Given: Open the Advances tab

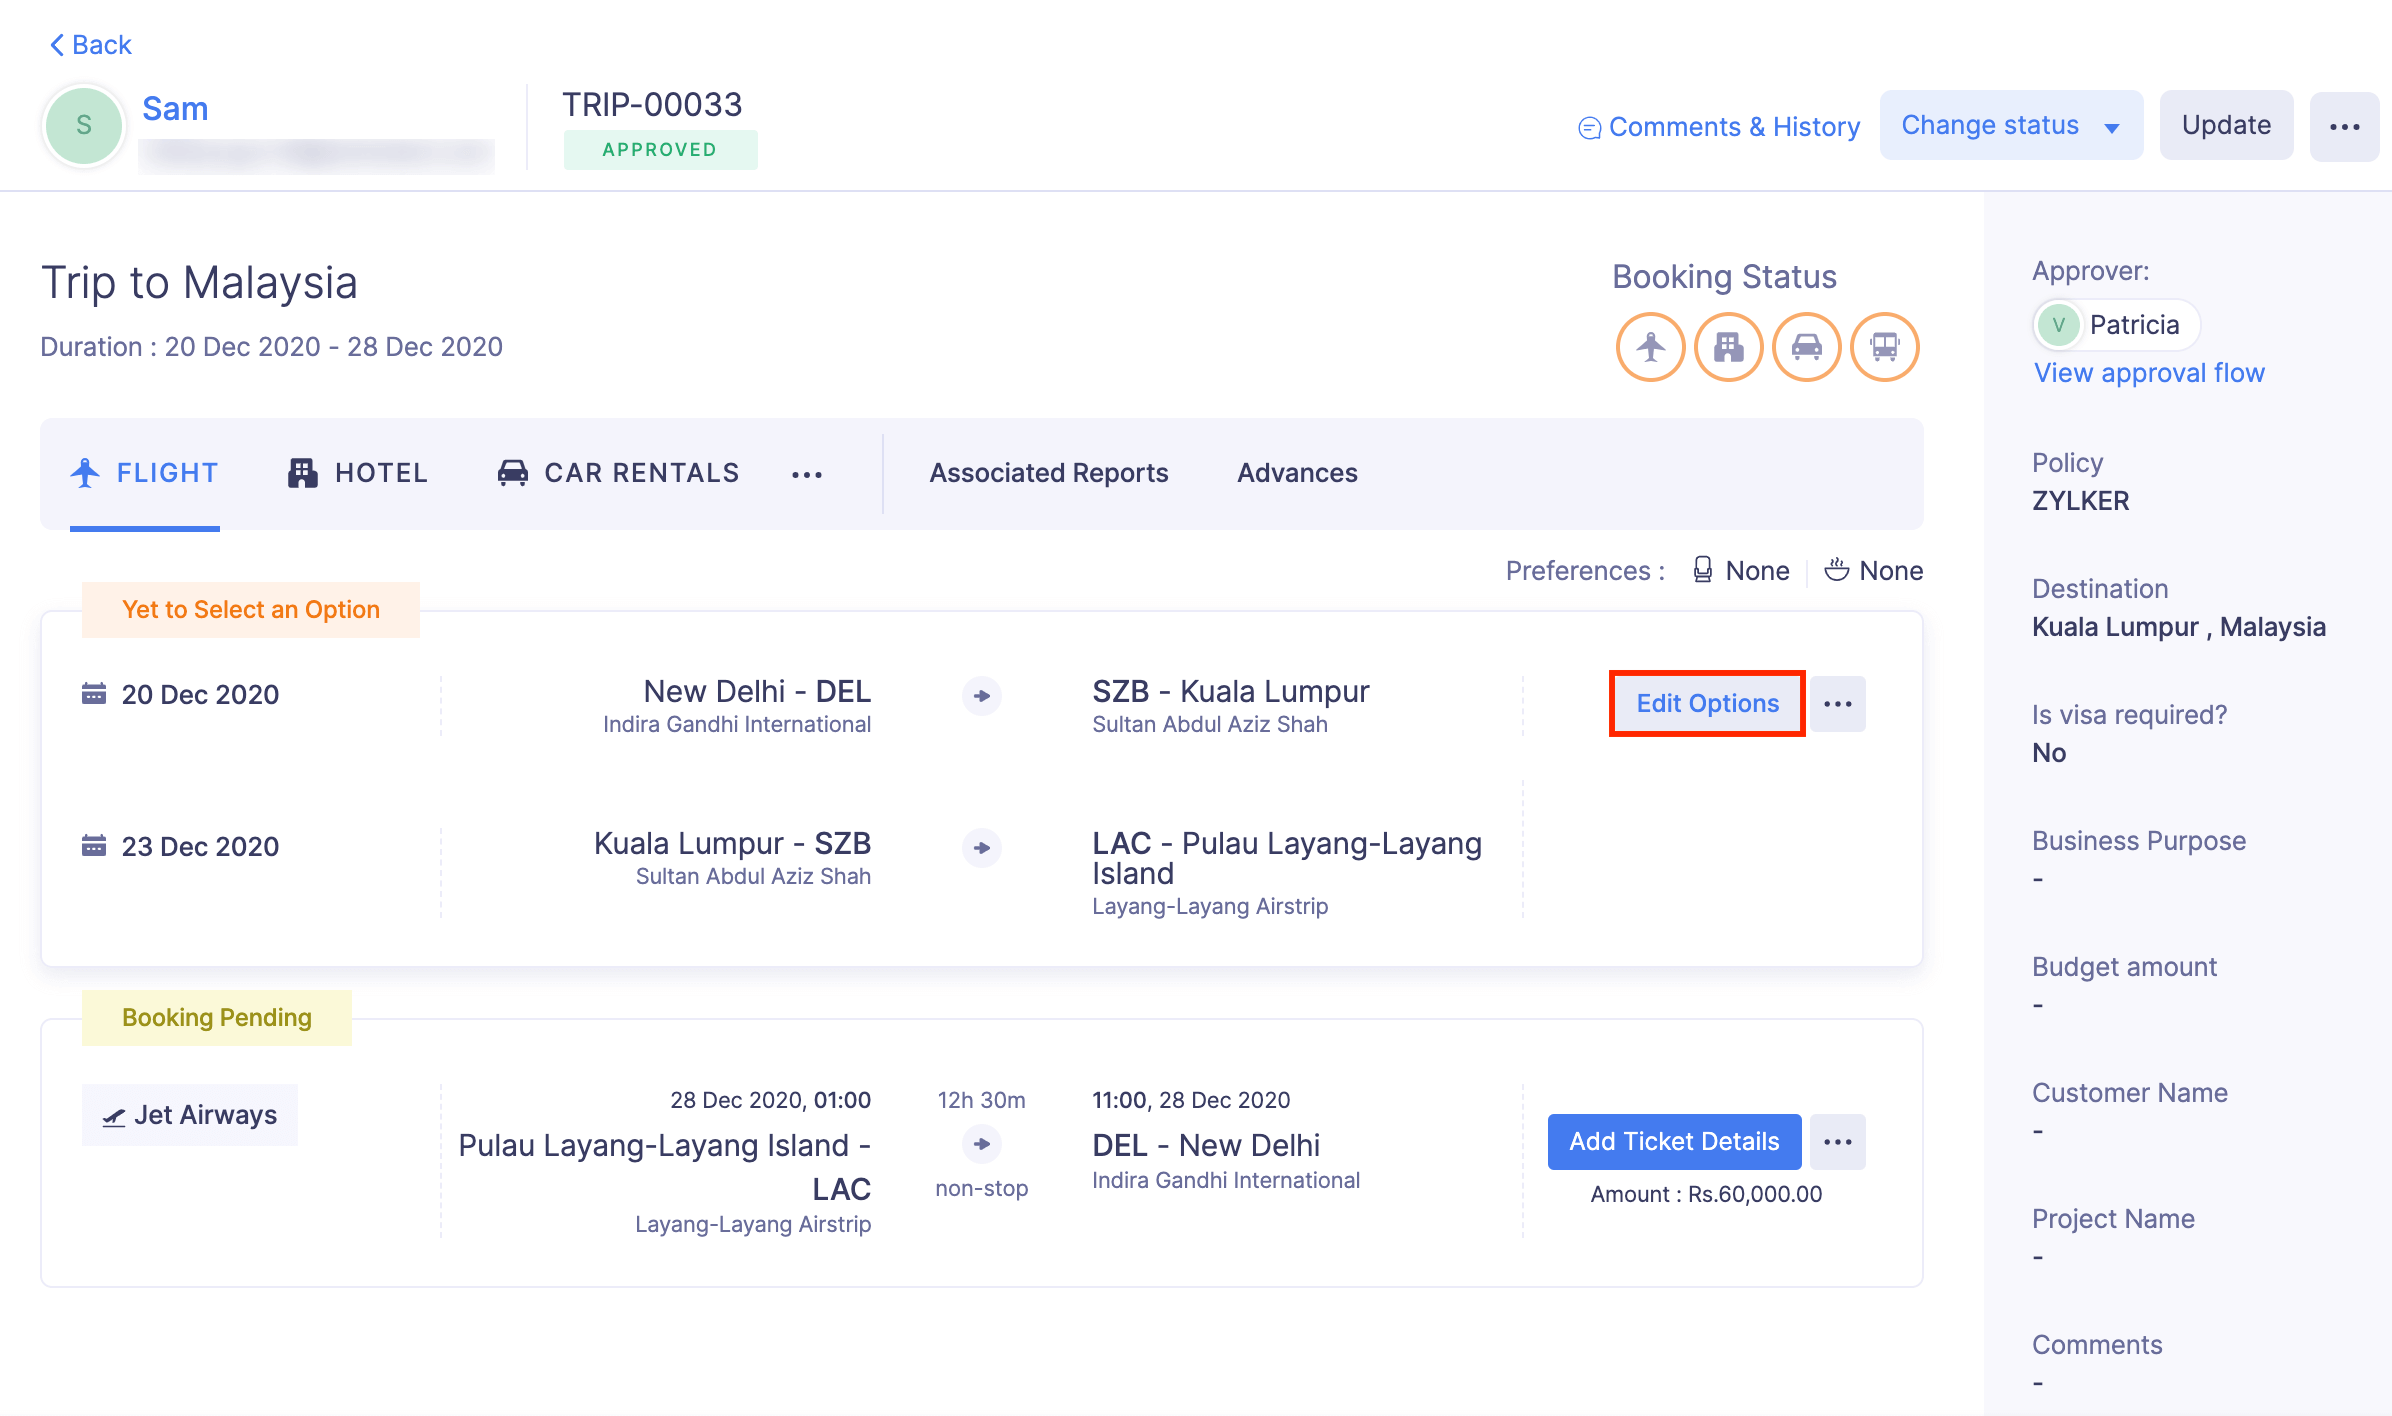Looking at the screenshot, I should click(1297, 473).
